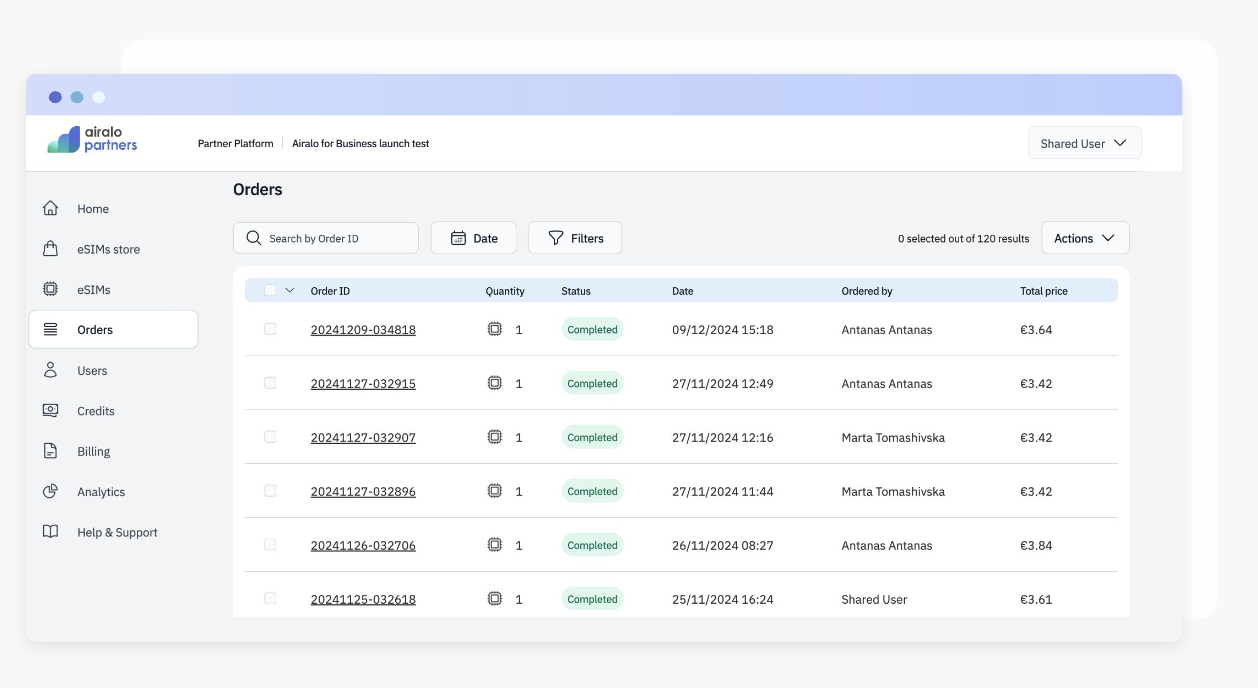
Task: Open the Actions dropdown menu
Action: click(1085, 238)
